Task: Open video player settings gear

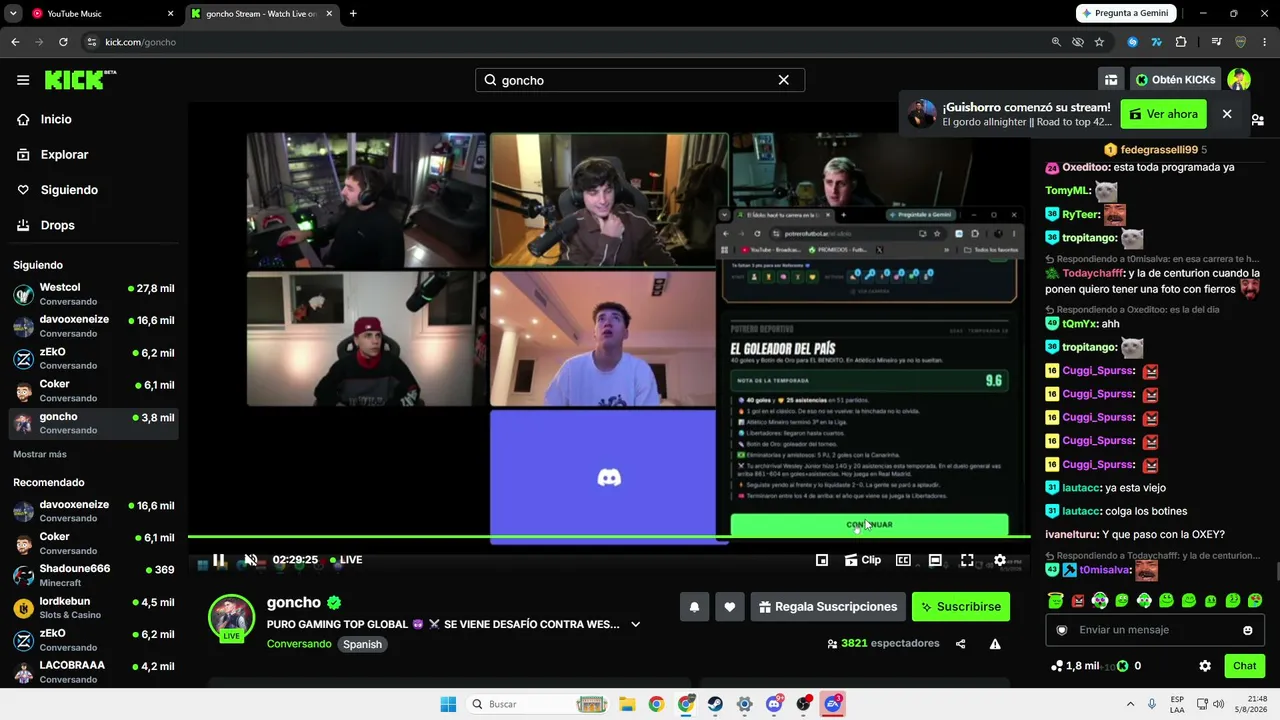Action: click(999, 560)
